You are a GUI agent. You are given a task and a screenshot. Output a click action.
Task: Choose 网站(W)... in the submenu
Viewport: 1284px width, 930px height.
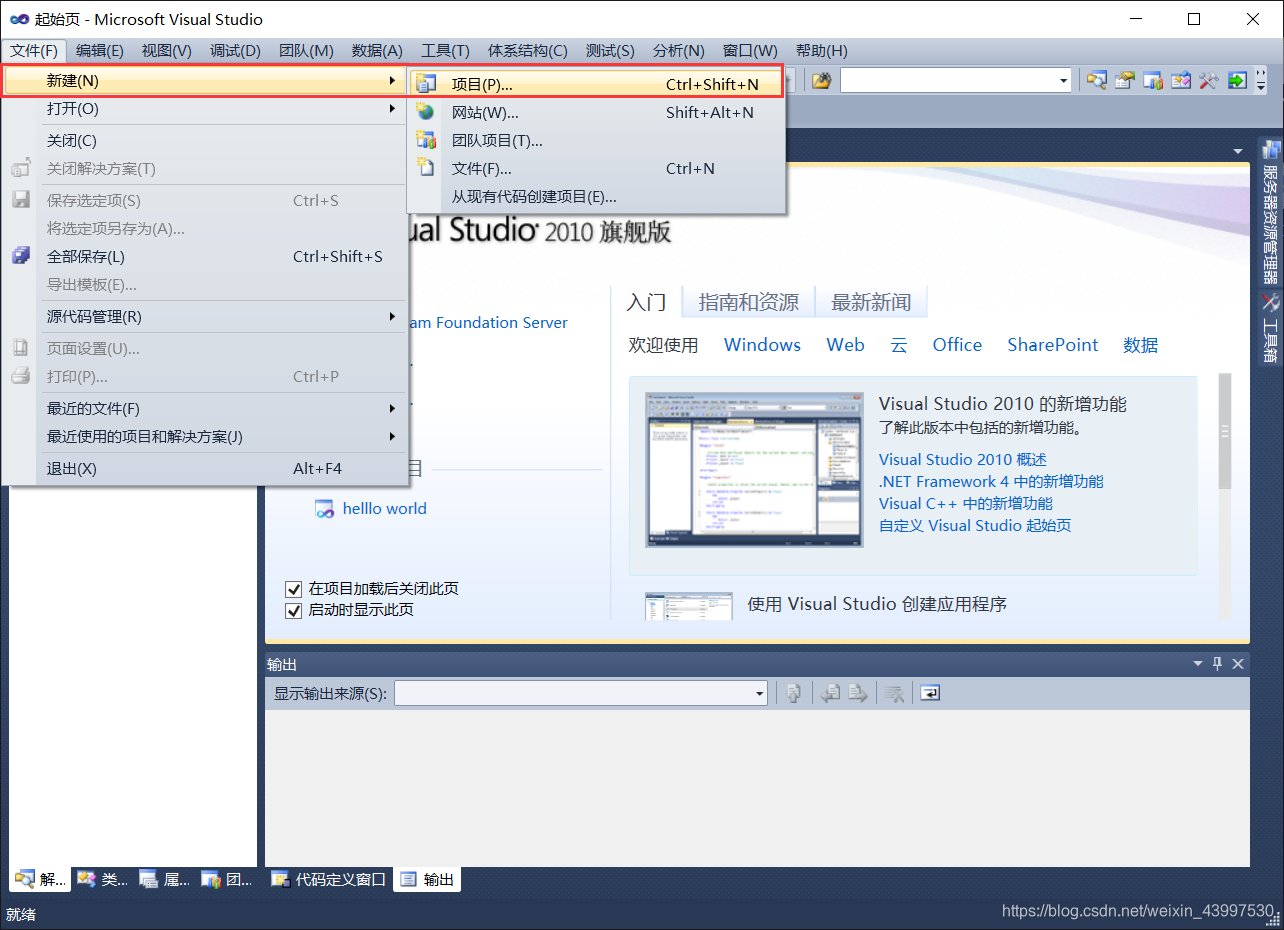point(597,112)
